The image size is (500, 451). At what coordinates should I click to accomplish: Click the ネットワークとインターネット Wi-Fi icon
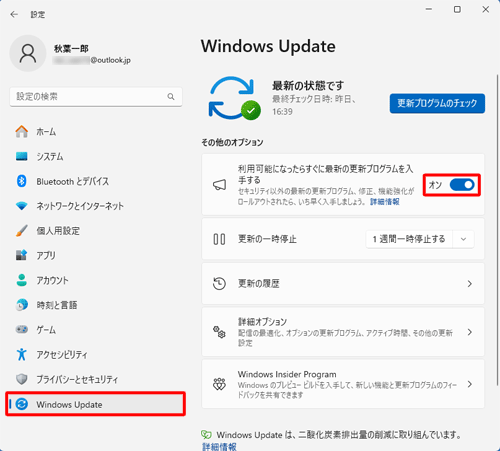pos(22,206)
